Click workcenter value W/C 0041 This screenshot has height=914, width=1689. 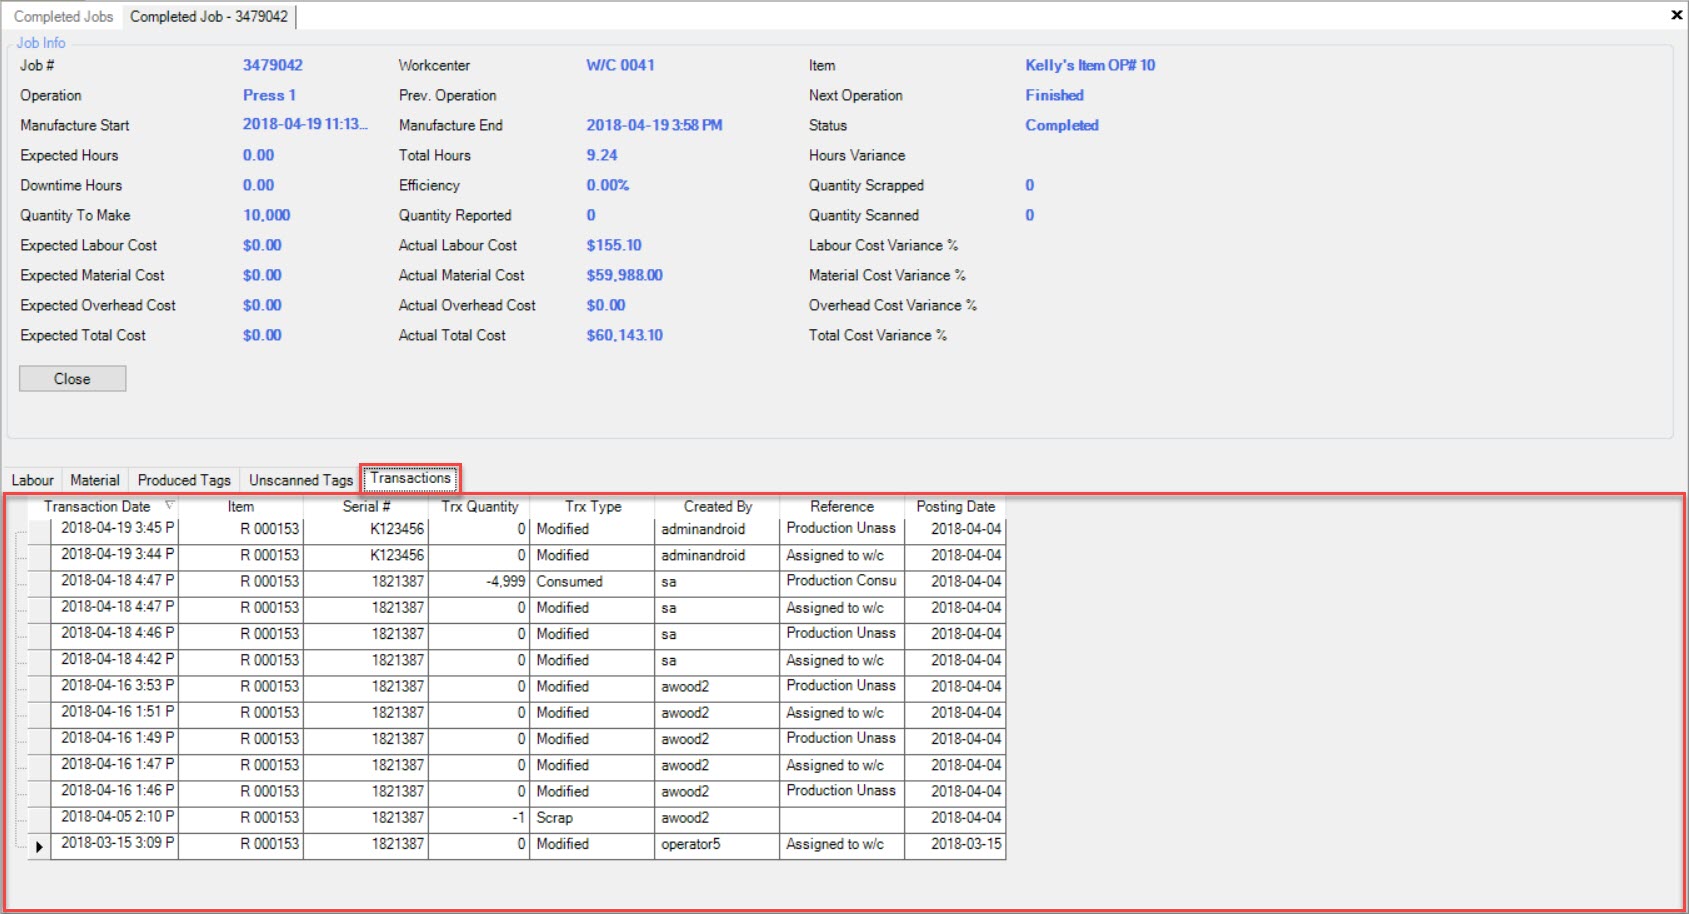620,65
